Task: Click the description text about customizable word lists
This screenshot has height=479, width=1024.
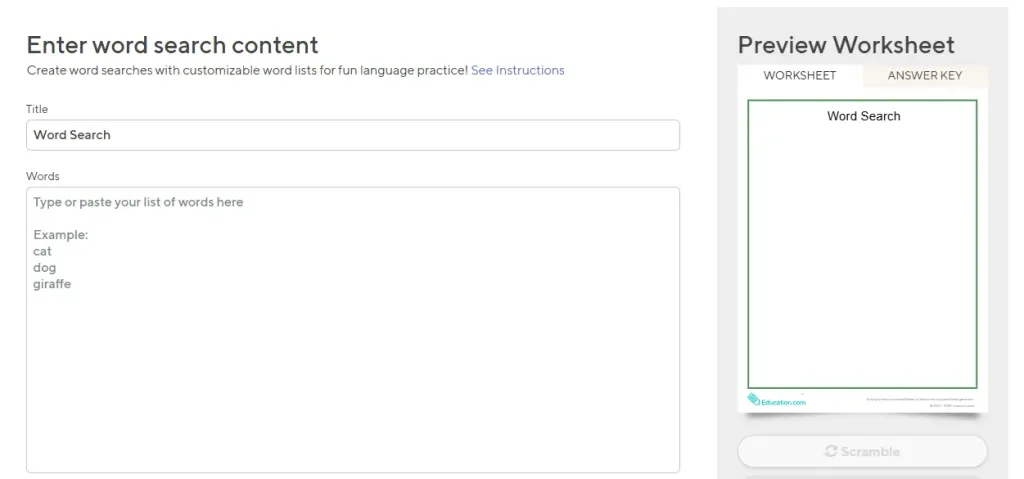Action: click(247, 70)
